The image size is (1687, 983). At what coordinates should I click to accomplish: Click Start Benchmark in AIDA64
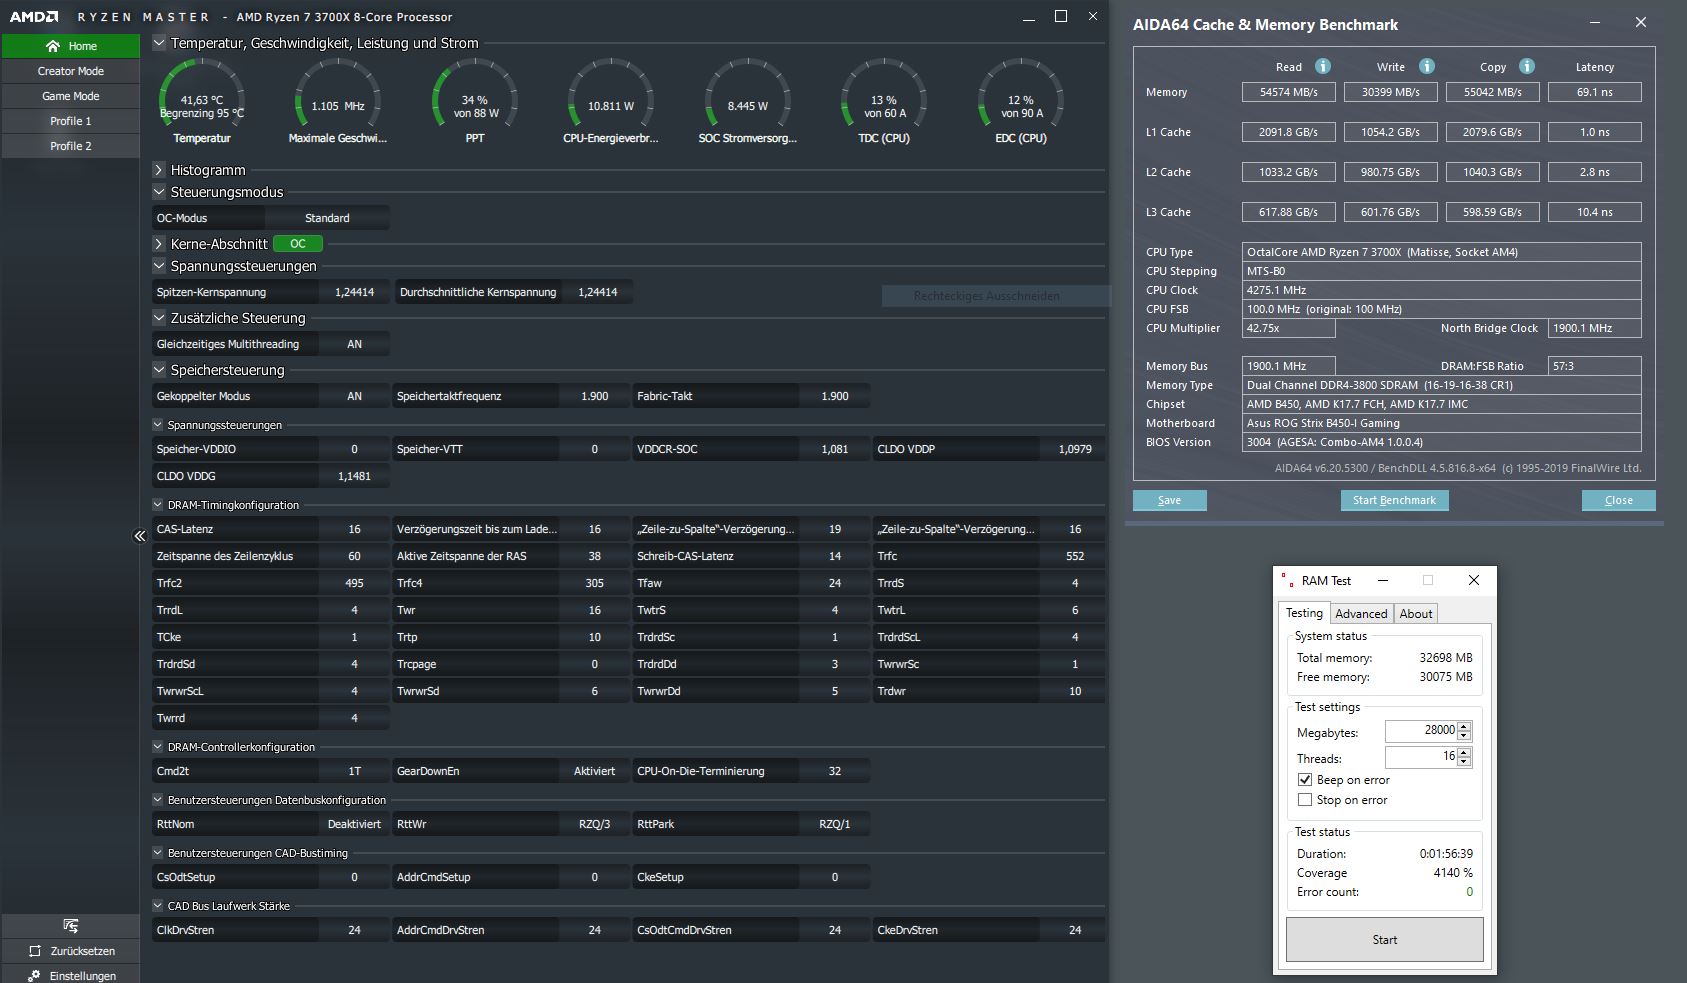[x=1394, y=500]
